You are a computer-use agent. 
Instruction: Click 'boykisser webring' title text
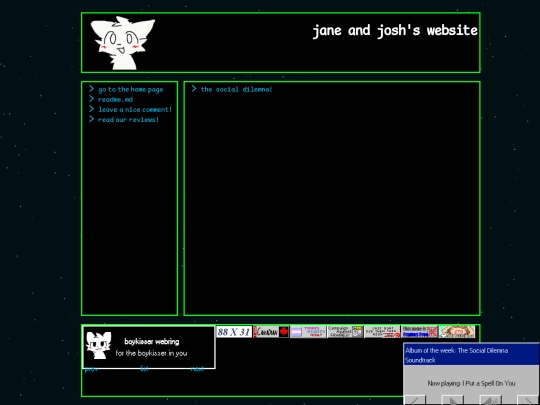(152, 342)
